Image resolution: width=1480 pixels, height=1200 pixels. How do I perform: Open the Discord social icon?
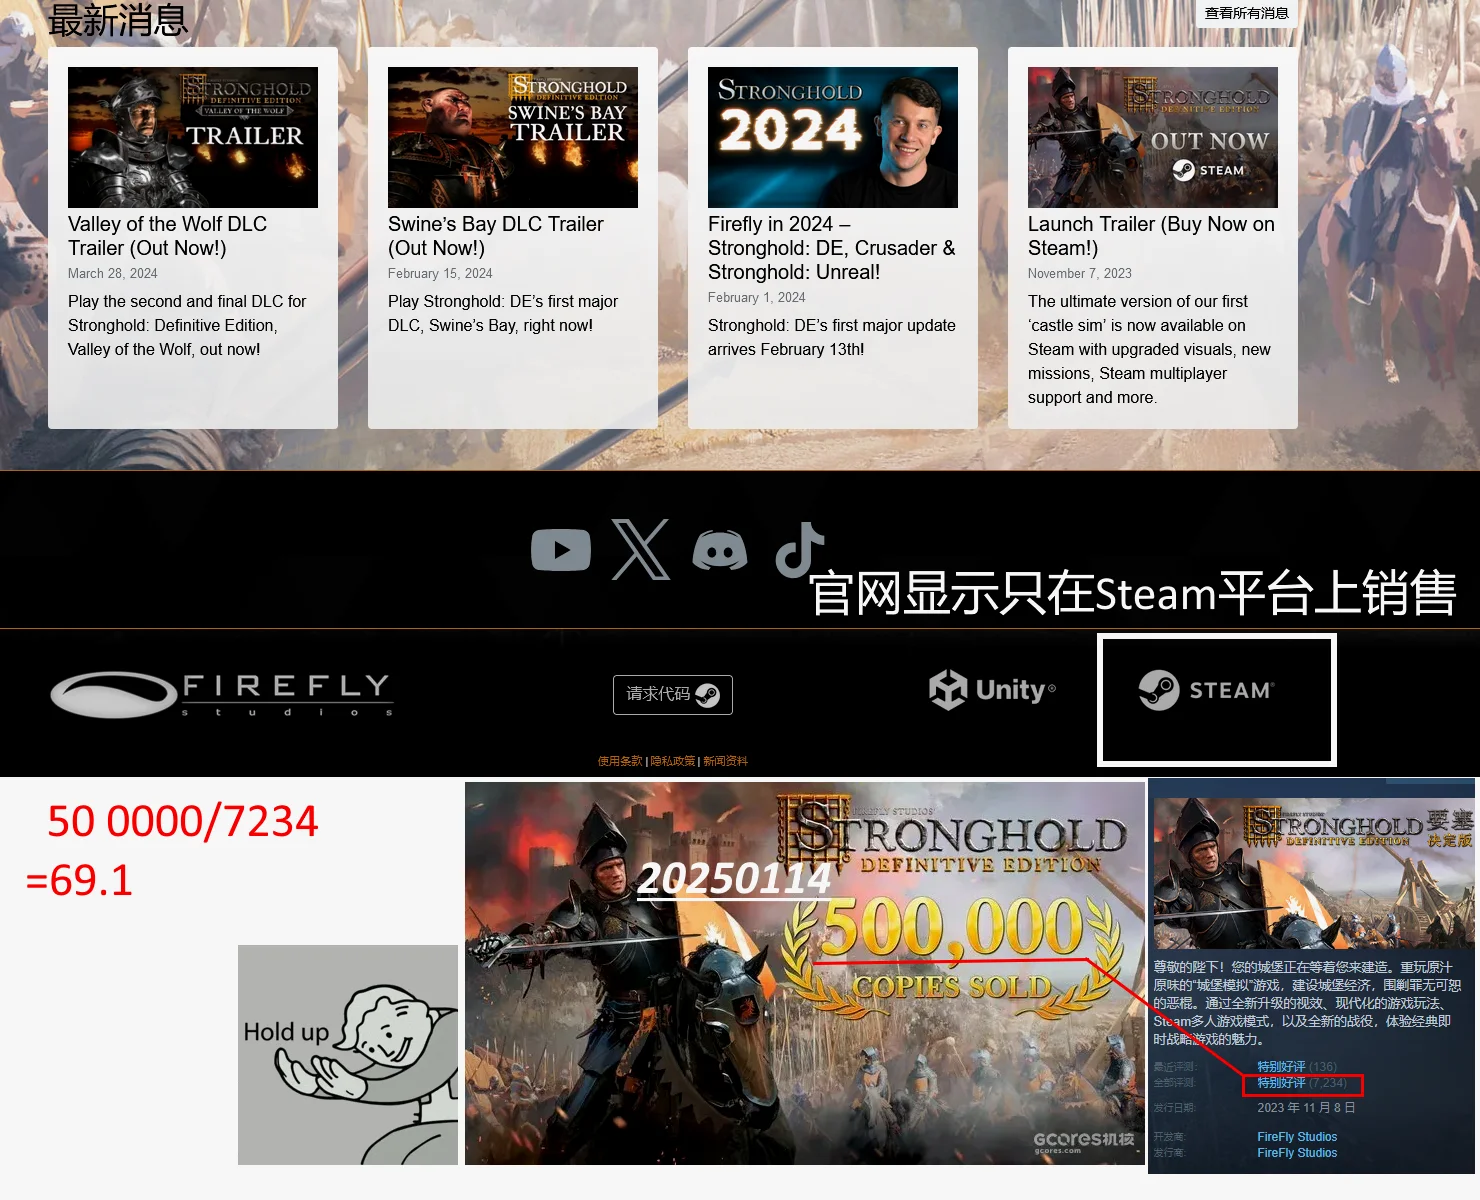click(720, 551)
